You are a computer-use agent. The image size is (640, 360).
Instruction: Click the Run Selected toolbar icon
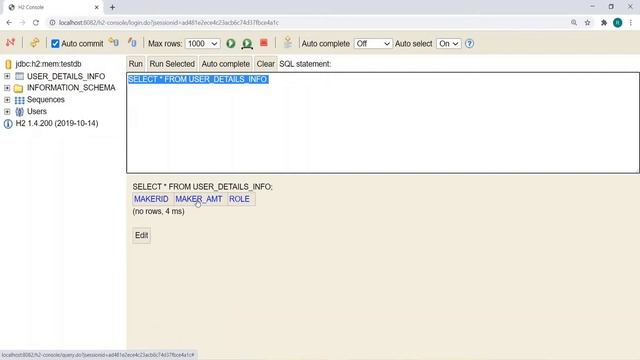[x=247, y=44]
